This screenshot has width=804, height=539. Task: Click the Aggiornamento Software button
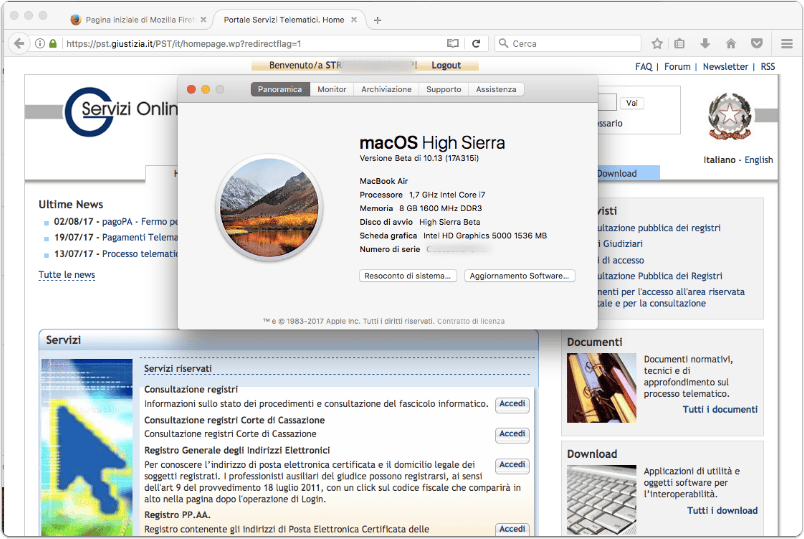[519, 276]
